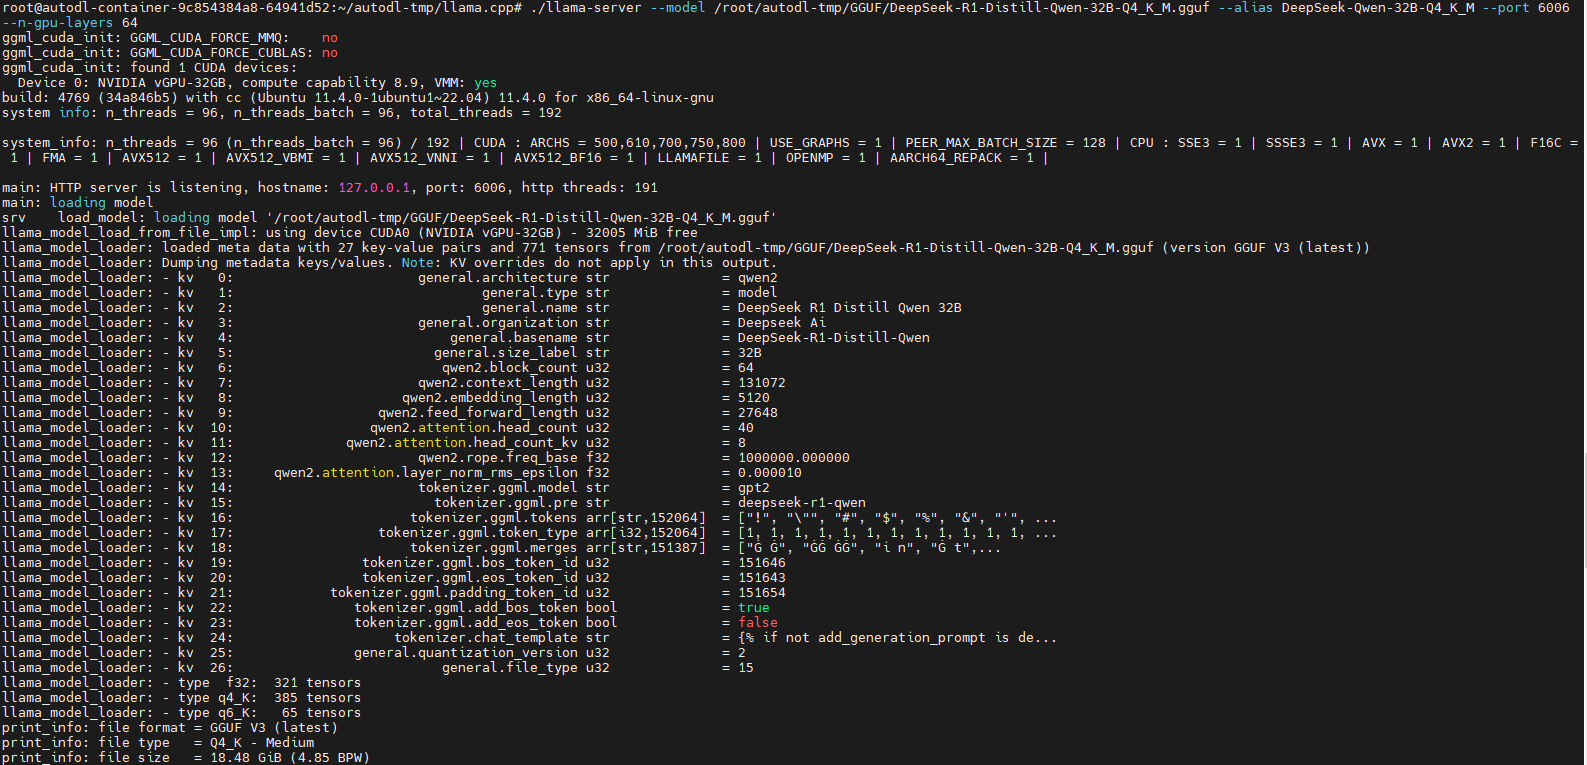This screenshot has width=1587, height=765.
Task: Select the '1000000.000000' rope freq value
Action: pos(794,458)
